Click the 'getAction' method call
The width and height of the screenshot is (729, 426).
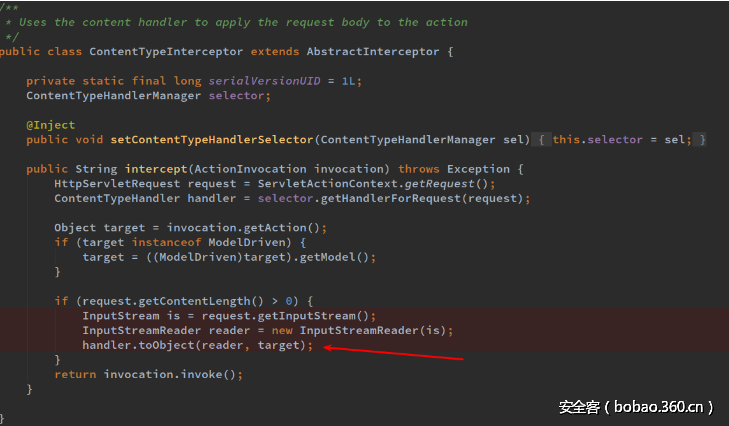(275, 228)
